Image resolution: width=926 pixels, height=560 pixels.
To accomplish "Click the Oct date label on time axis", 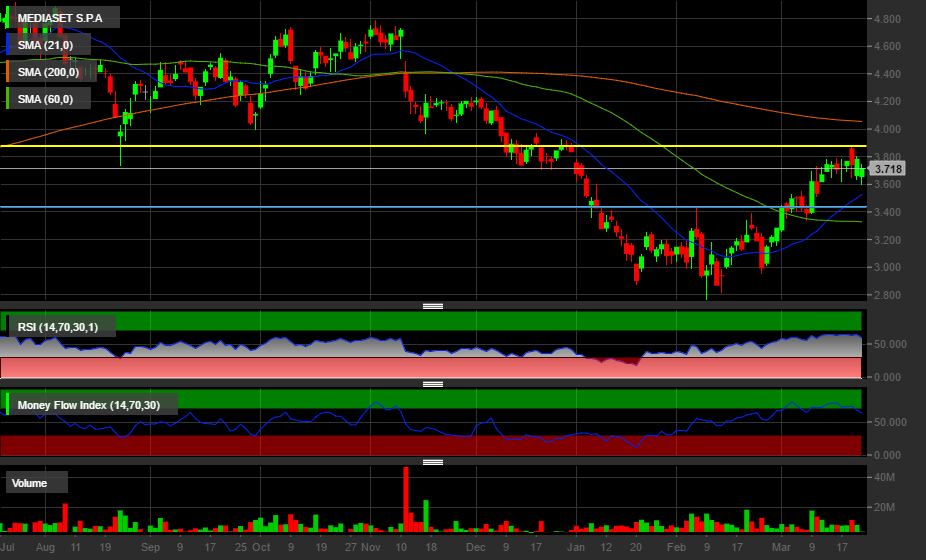I will point(261,547).
